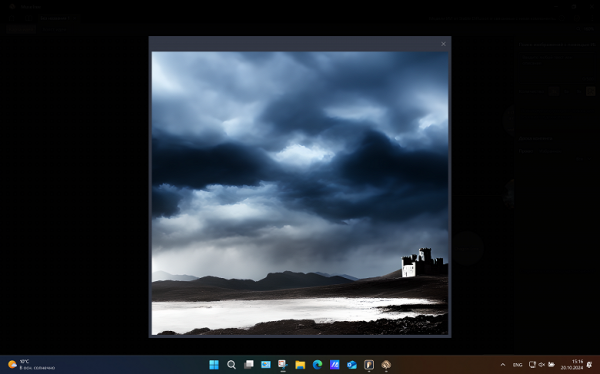The width and height of the screenshot is (600, 374).
Task: Change the ENG input language
Action: [x=517, y=365]
